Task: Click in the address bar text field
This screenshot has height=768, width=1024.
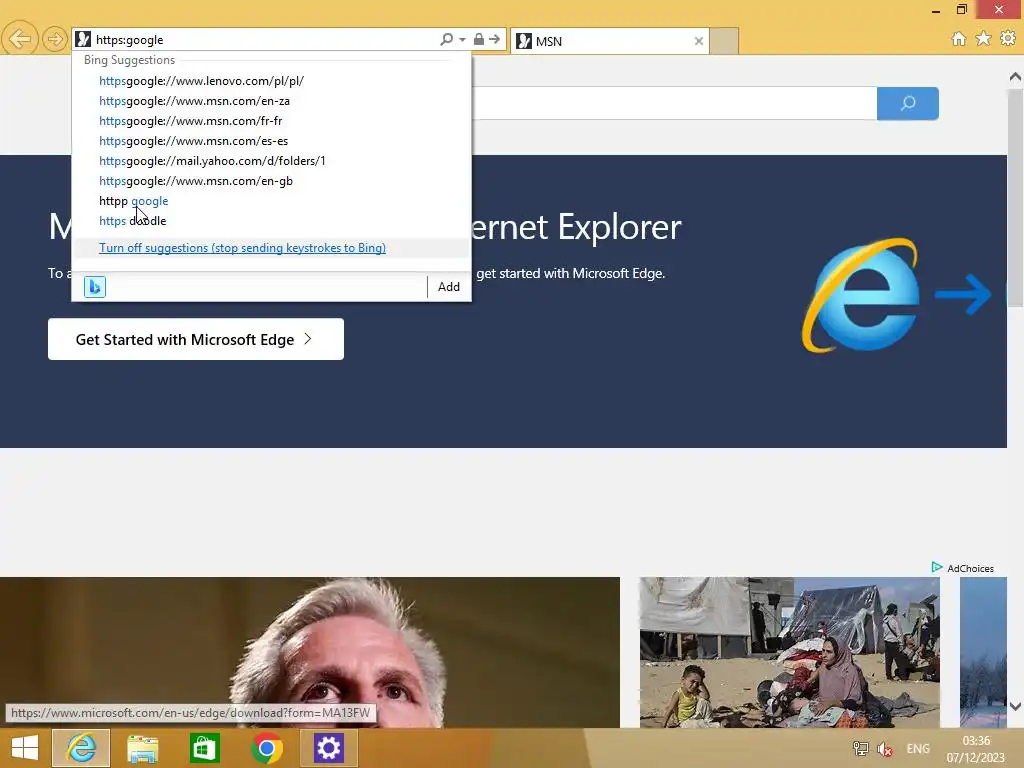Action: point(264,40)
